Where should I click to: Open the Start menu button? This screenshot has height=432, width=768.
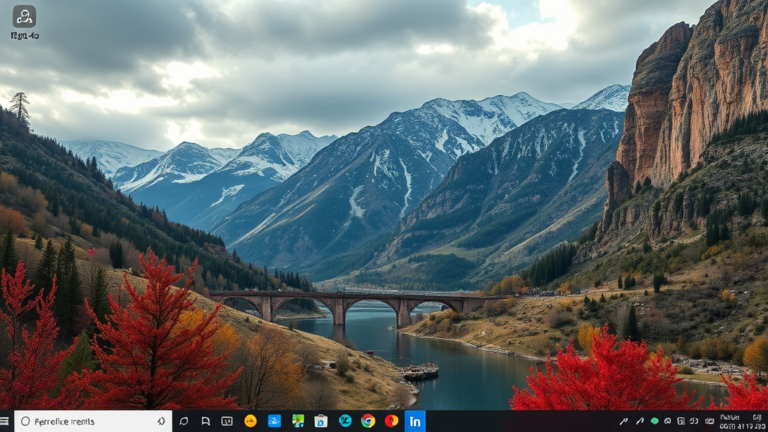[x=6, y=421]
